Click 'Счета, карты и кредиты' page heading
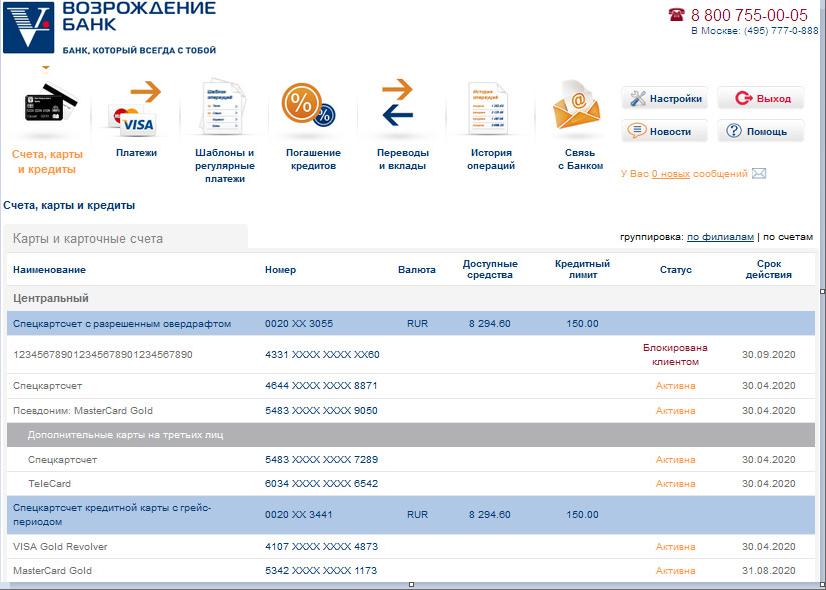 tap(69, 205)
